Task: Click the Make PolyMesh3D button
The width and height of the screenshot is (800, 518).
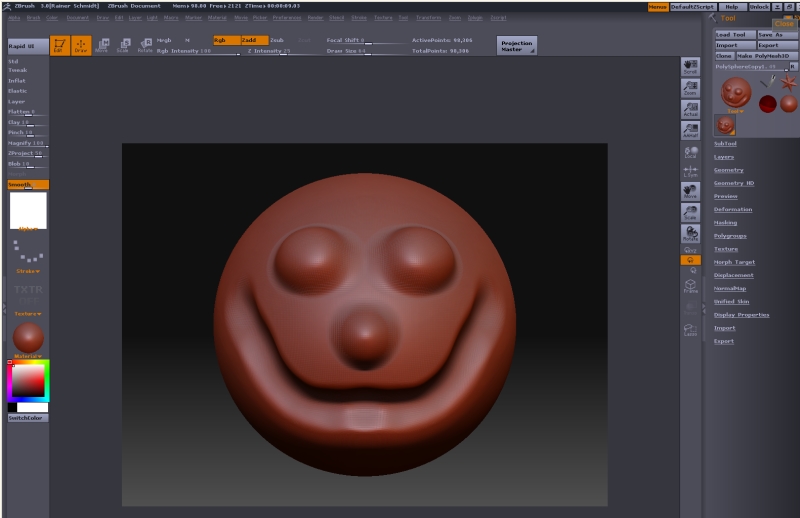Action: tap(766, 56)
